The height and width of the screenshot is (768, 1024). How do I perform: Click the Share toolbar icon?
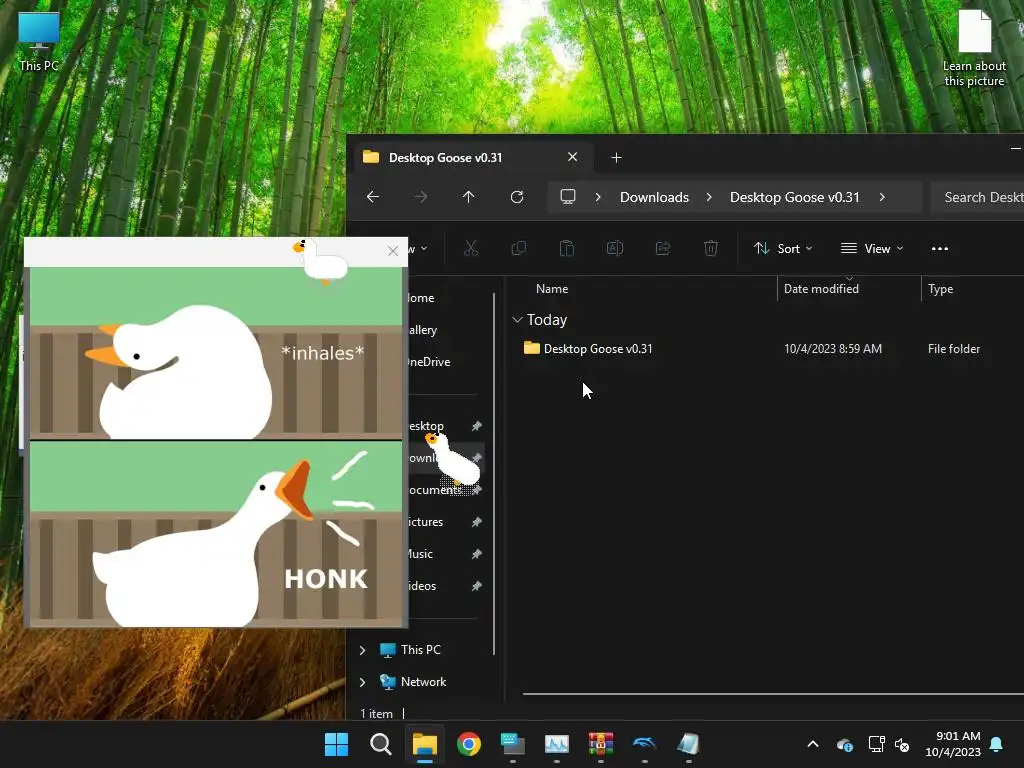663,248
